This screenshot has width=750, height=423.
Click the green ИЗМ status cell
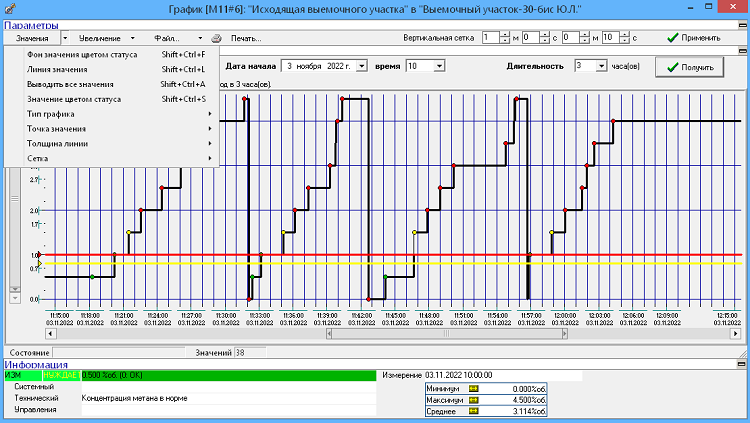tap(23, 375)
